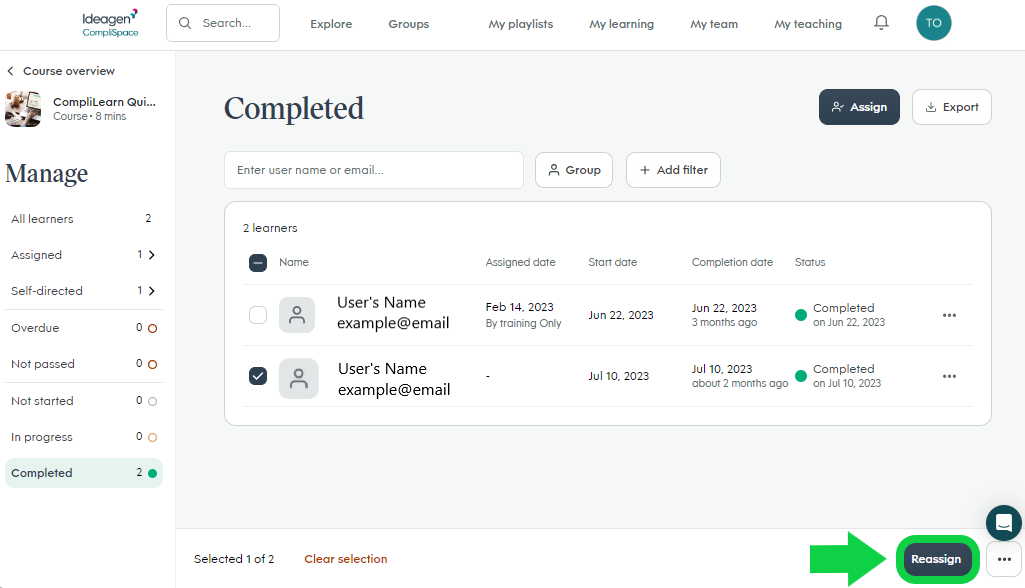Navigate to My teaching
The image size is (1025, 588).
[x=808, y=24]
